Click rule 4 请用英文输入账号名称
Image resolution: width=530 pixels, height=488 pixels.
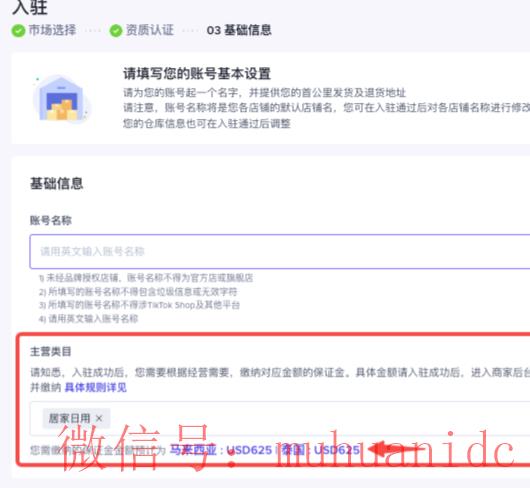[x=89, y=319]
